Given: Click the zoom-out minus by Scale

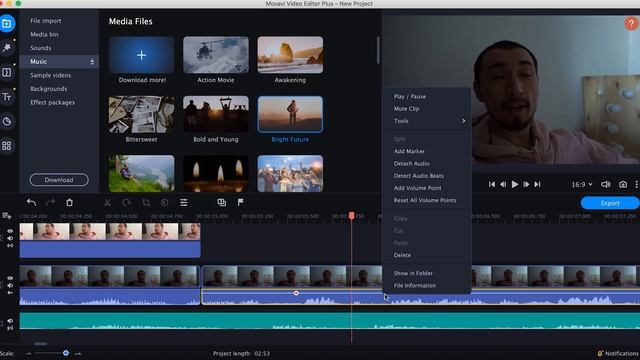Looking at the screenshot, I should 29,353.
